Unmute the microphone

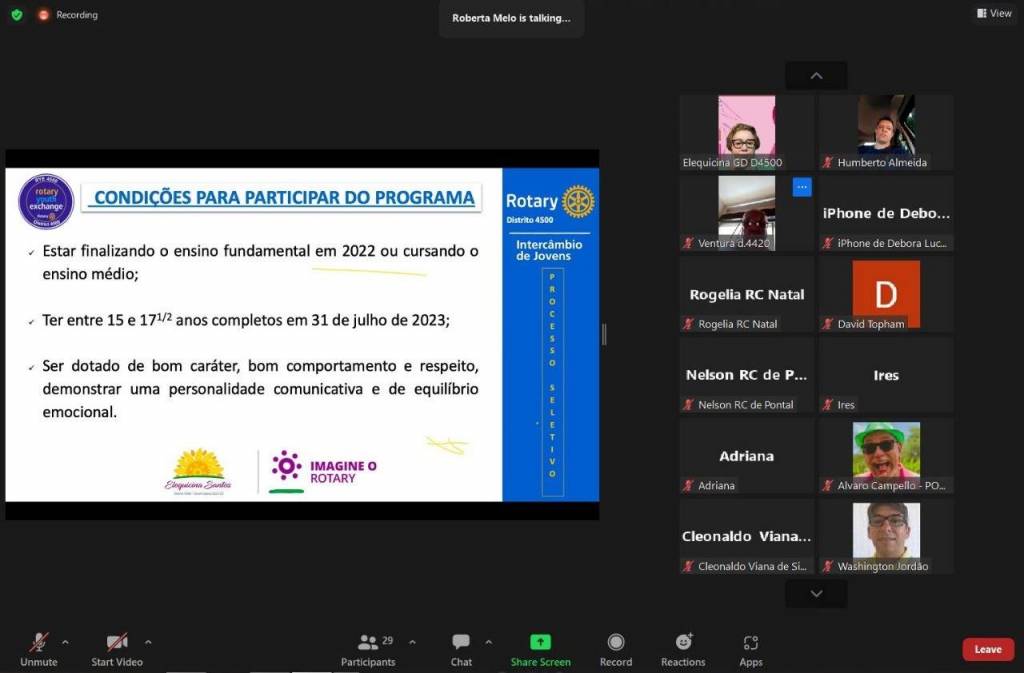(x=39, y=648)
